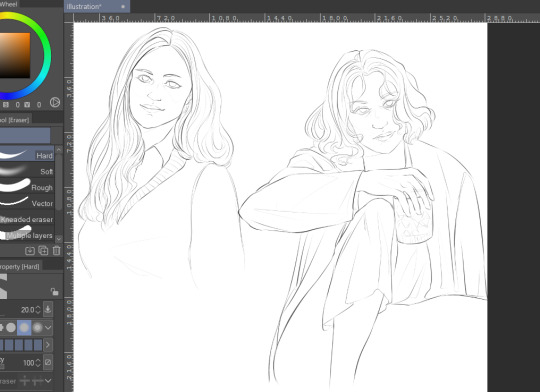Image resolution: width=540 pixels, height=392 pixels.
Task: Select the Soft eraser sub tool
Action: click(x=27, y=171)
